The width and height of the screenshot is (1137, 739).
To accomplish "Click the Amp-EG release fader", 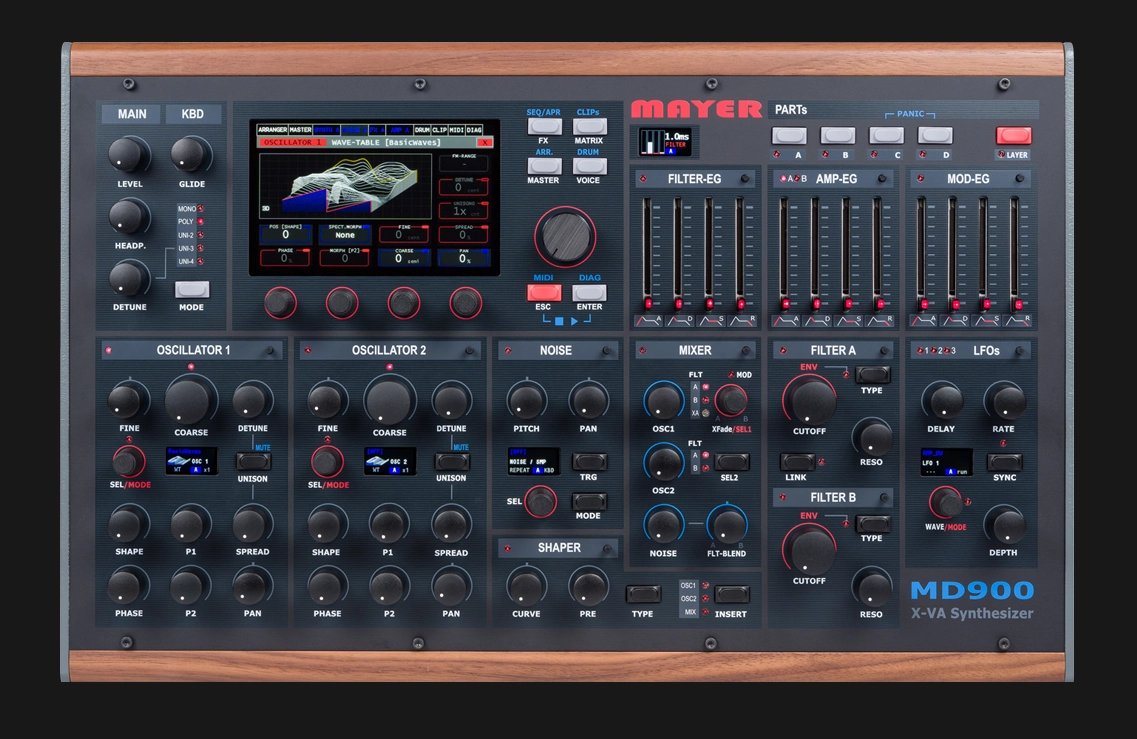I will (x=879, y=254).
